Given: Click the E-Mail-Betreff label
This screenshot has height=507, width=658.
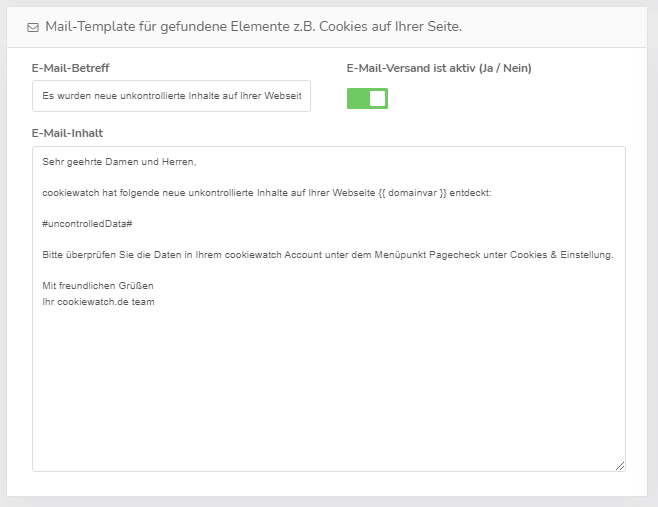Looking at the screenshot, I should click(x=71, y=68).
